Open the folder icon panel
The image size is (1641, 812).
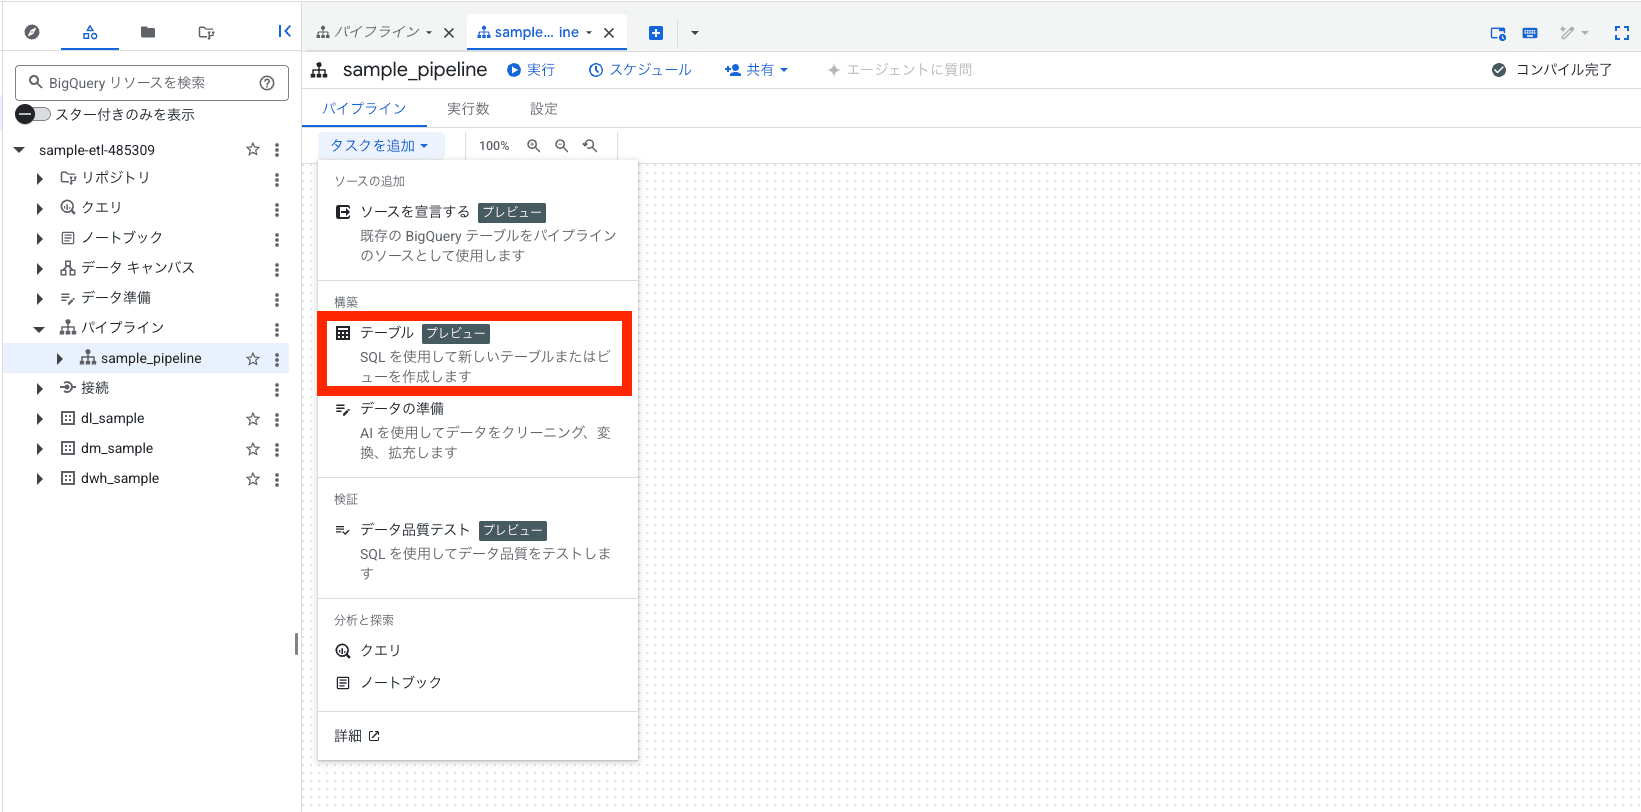tap(148, 32)
